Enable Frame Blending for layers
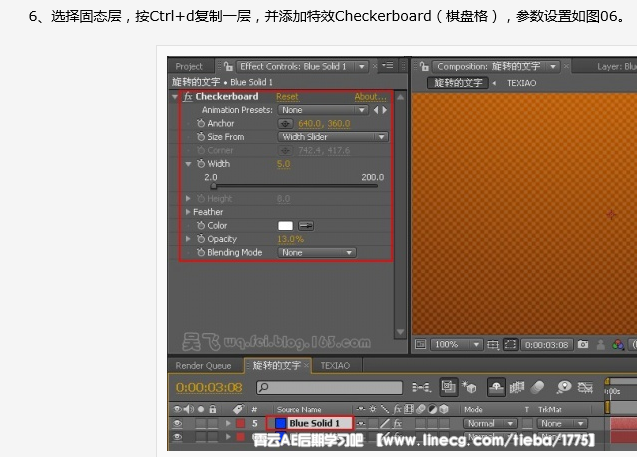 (x=517, y=387)
